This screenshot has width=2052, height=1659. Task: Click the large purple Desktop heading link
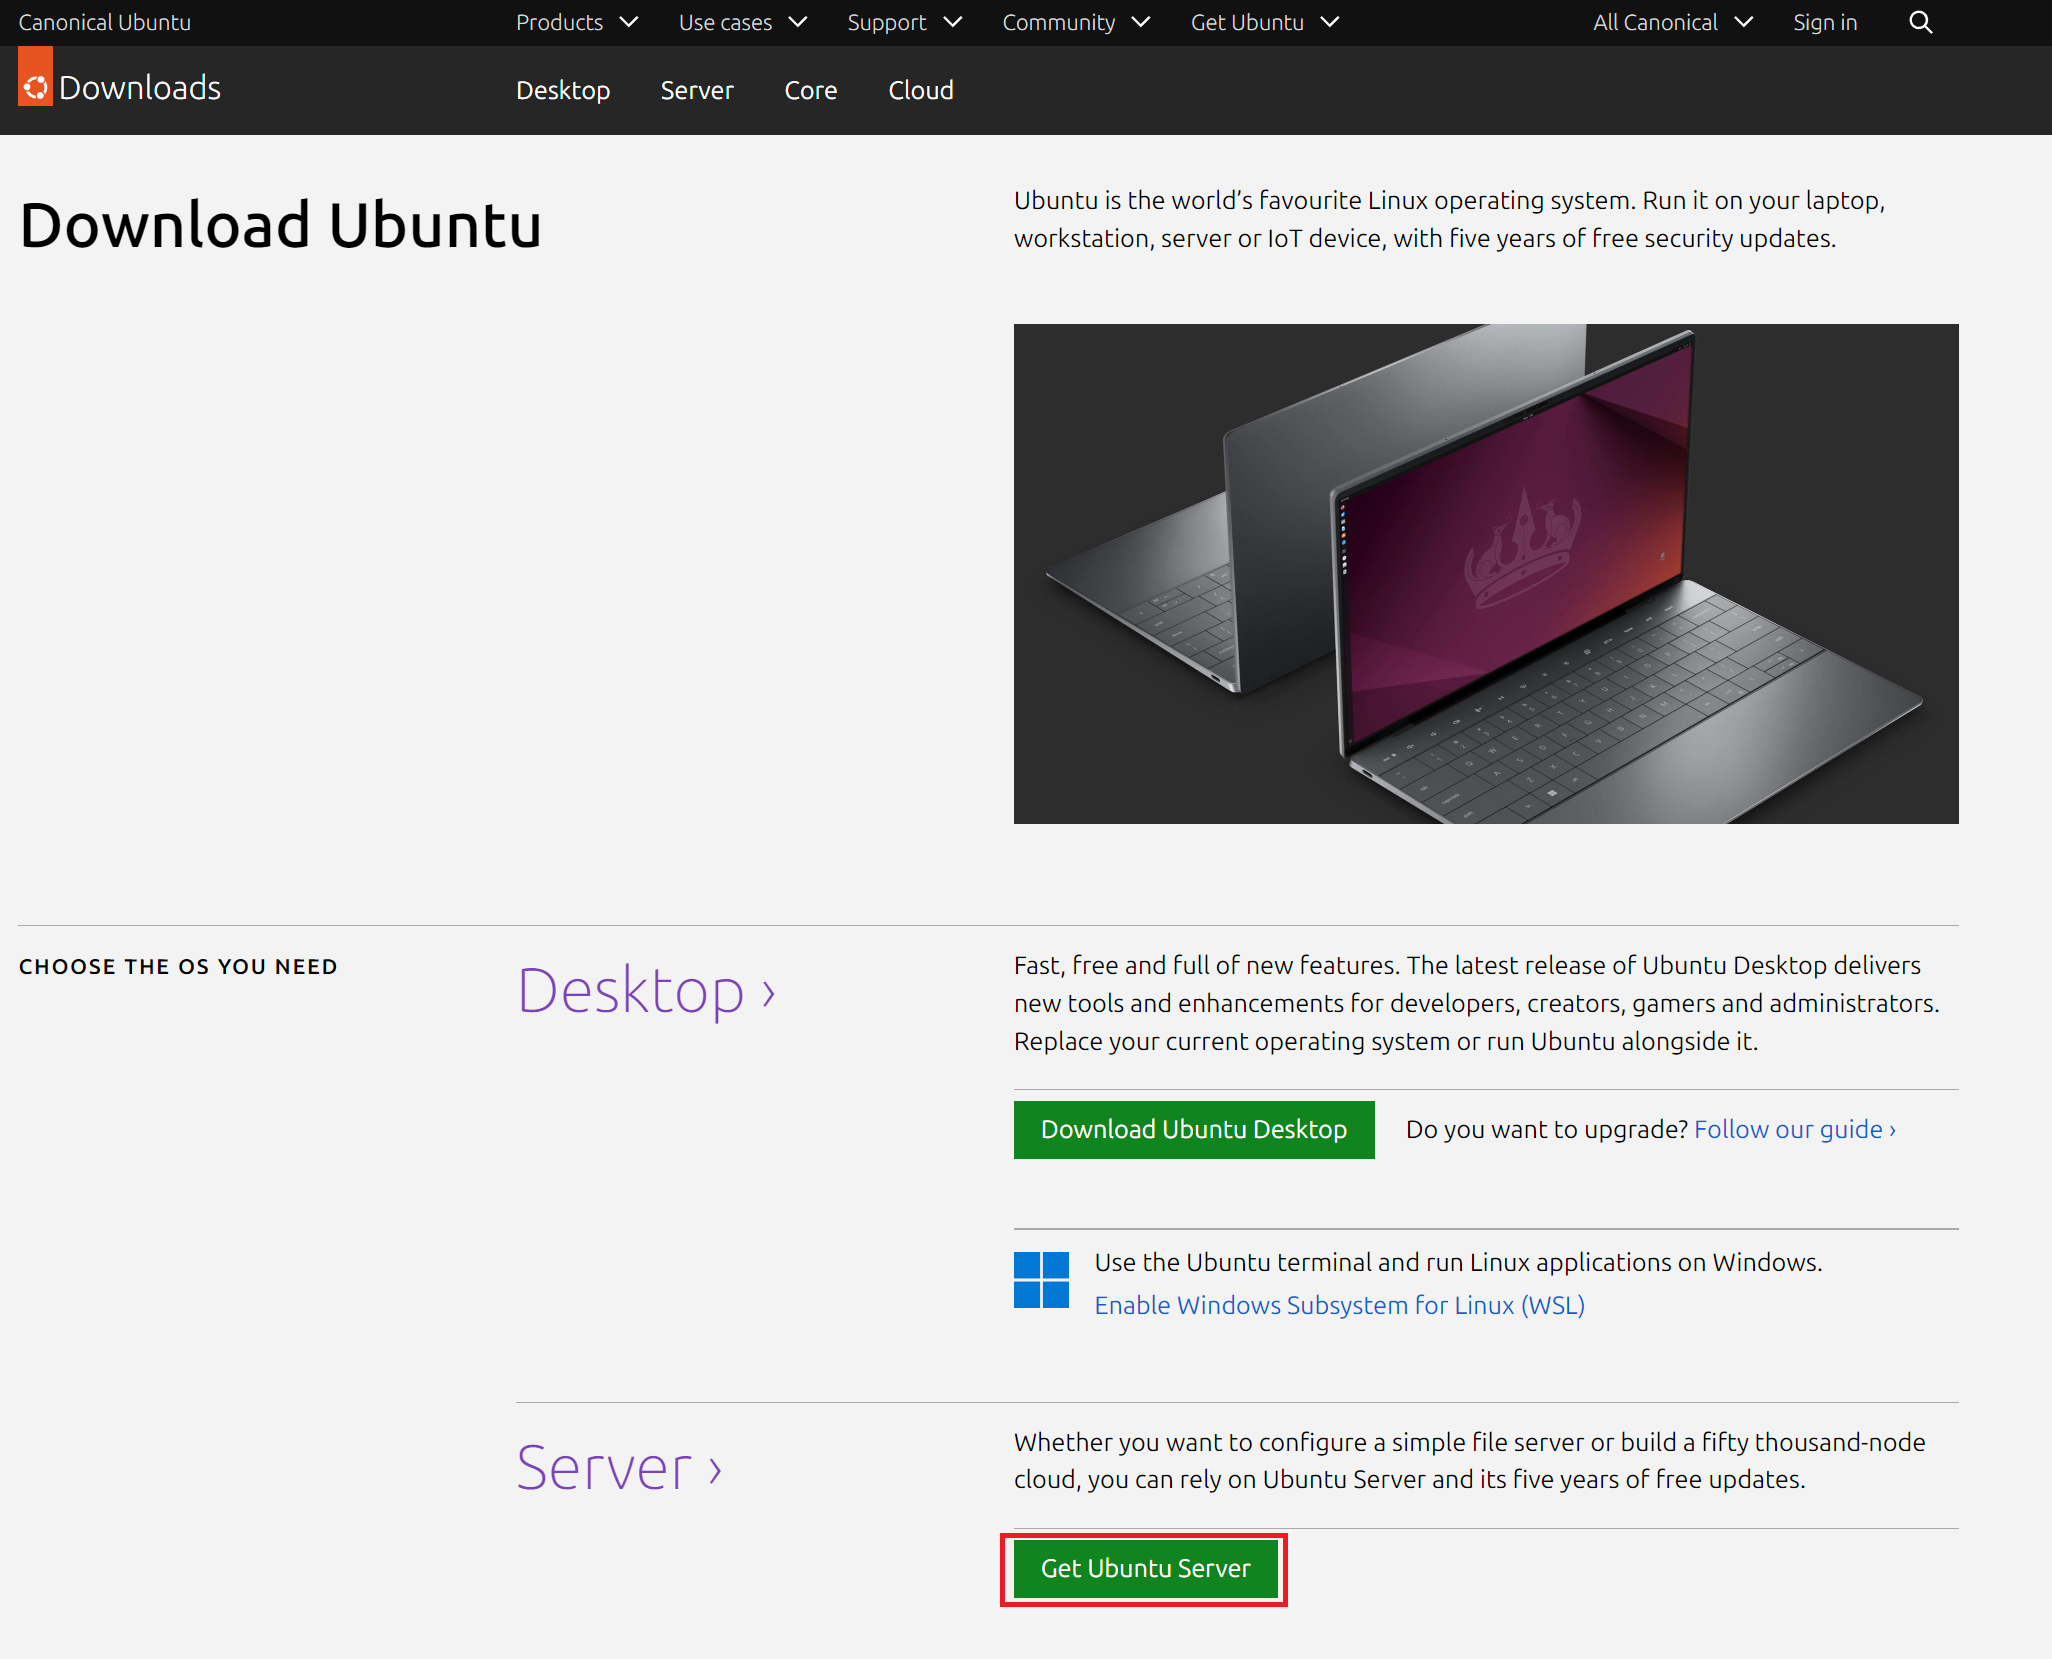(x=645, y=991)
